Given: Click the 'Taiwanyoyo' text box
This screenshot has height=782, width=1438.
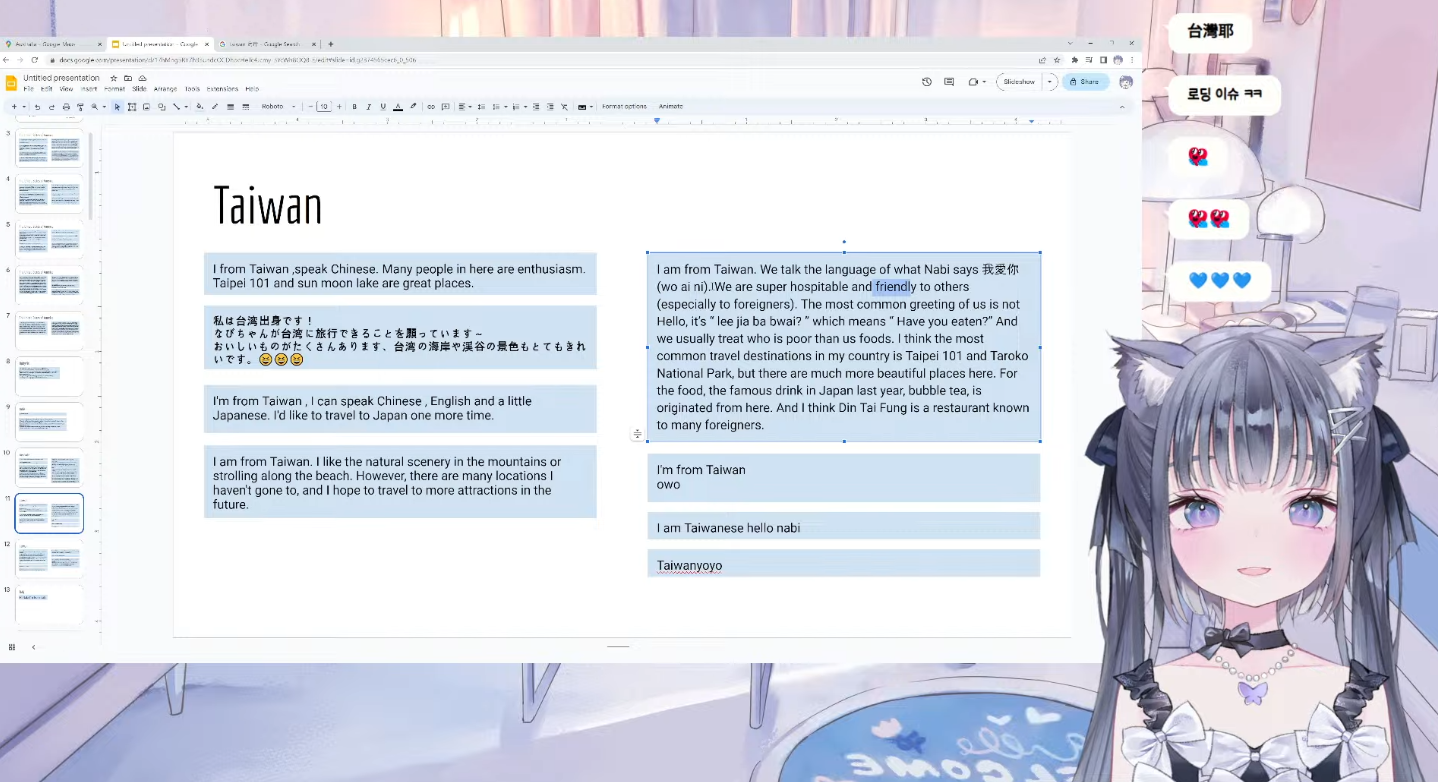Looking at the screenshot, I should [x=843, y=564].
